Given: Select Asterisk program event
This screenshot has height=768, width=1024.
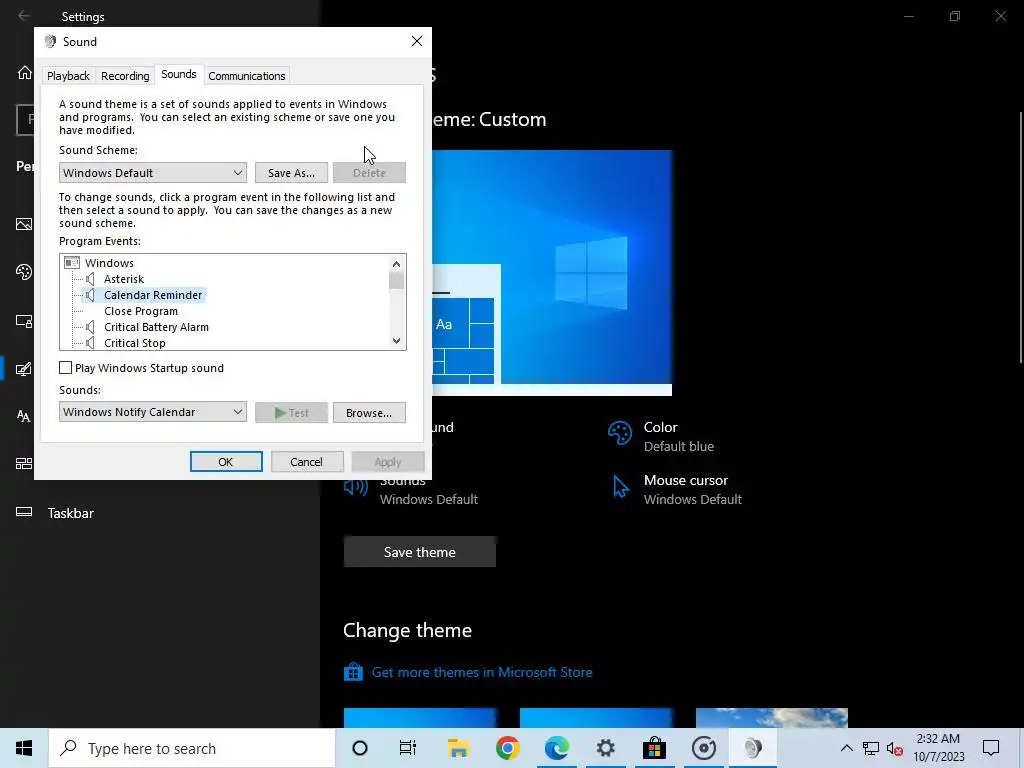Looking at the screenshot, I should tap(124, 279).
